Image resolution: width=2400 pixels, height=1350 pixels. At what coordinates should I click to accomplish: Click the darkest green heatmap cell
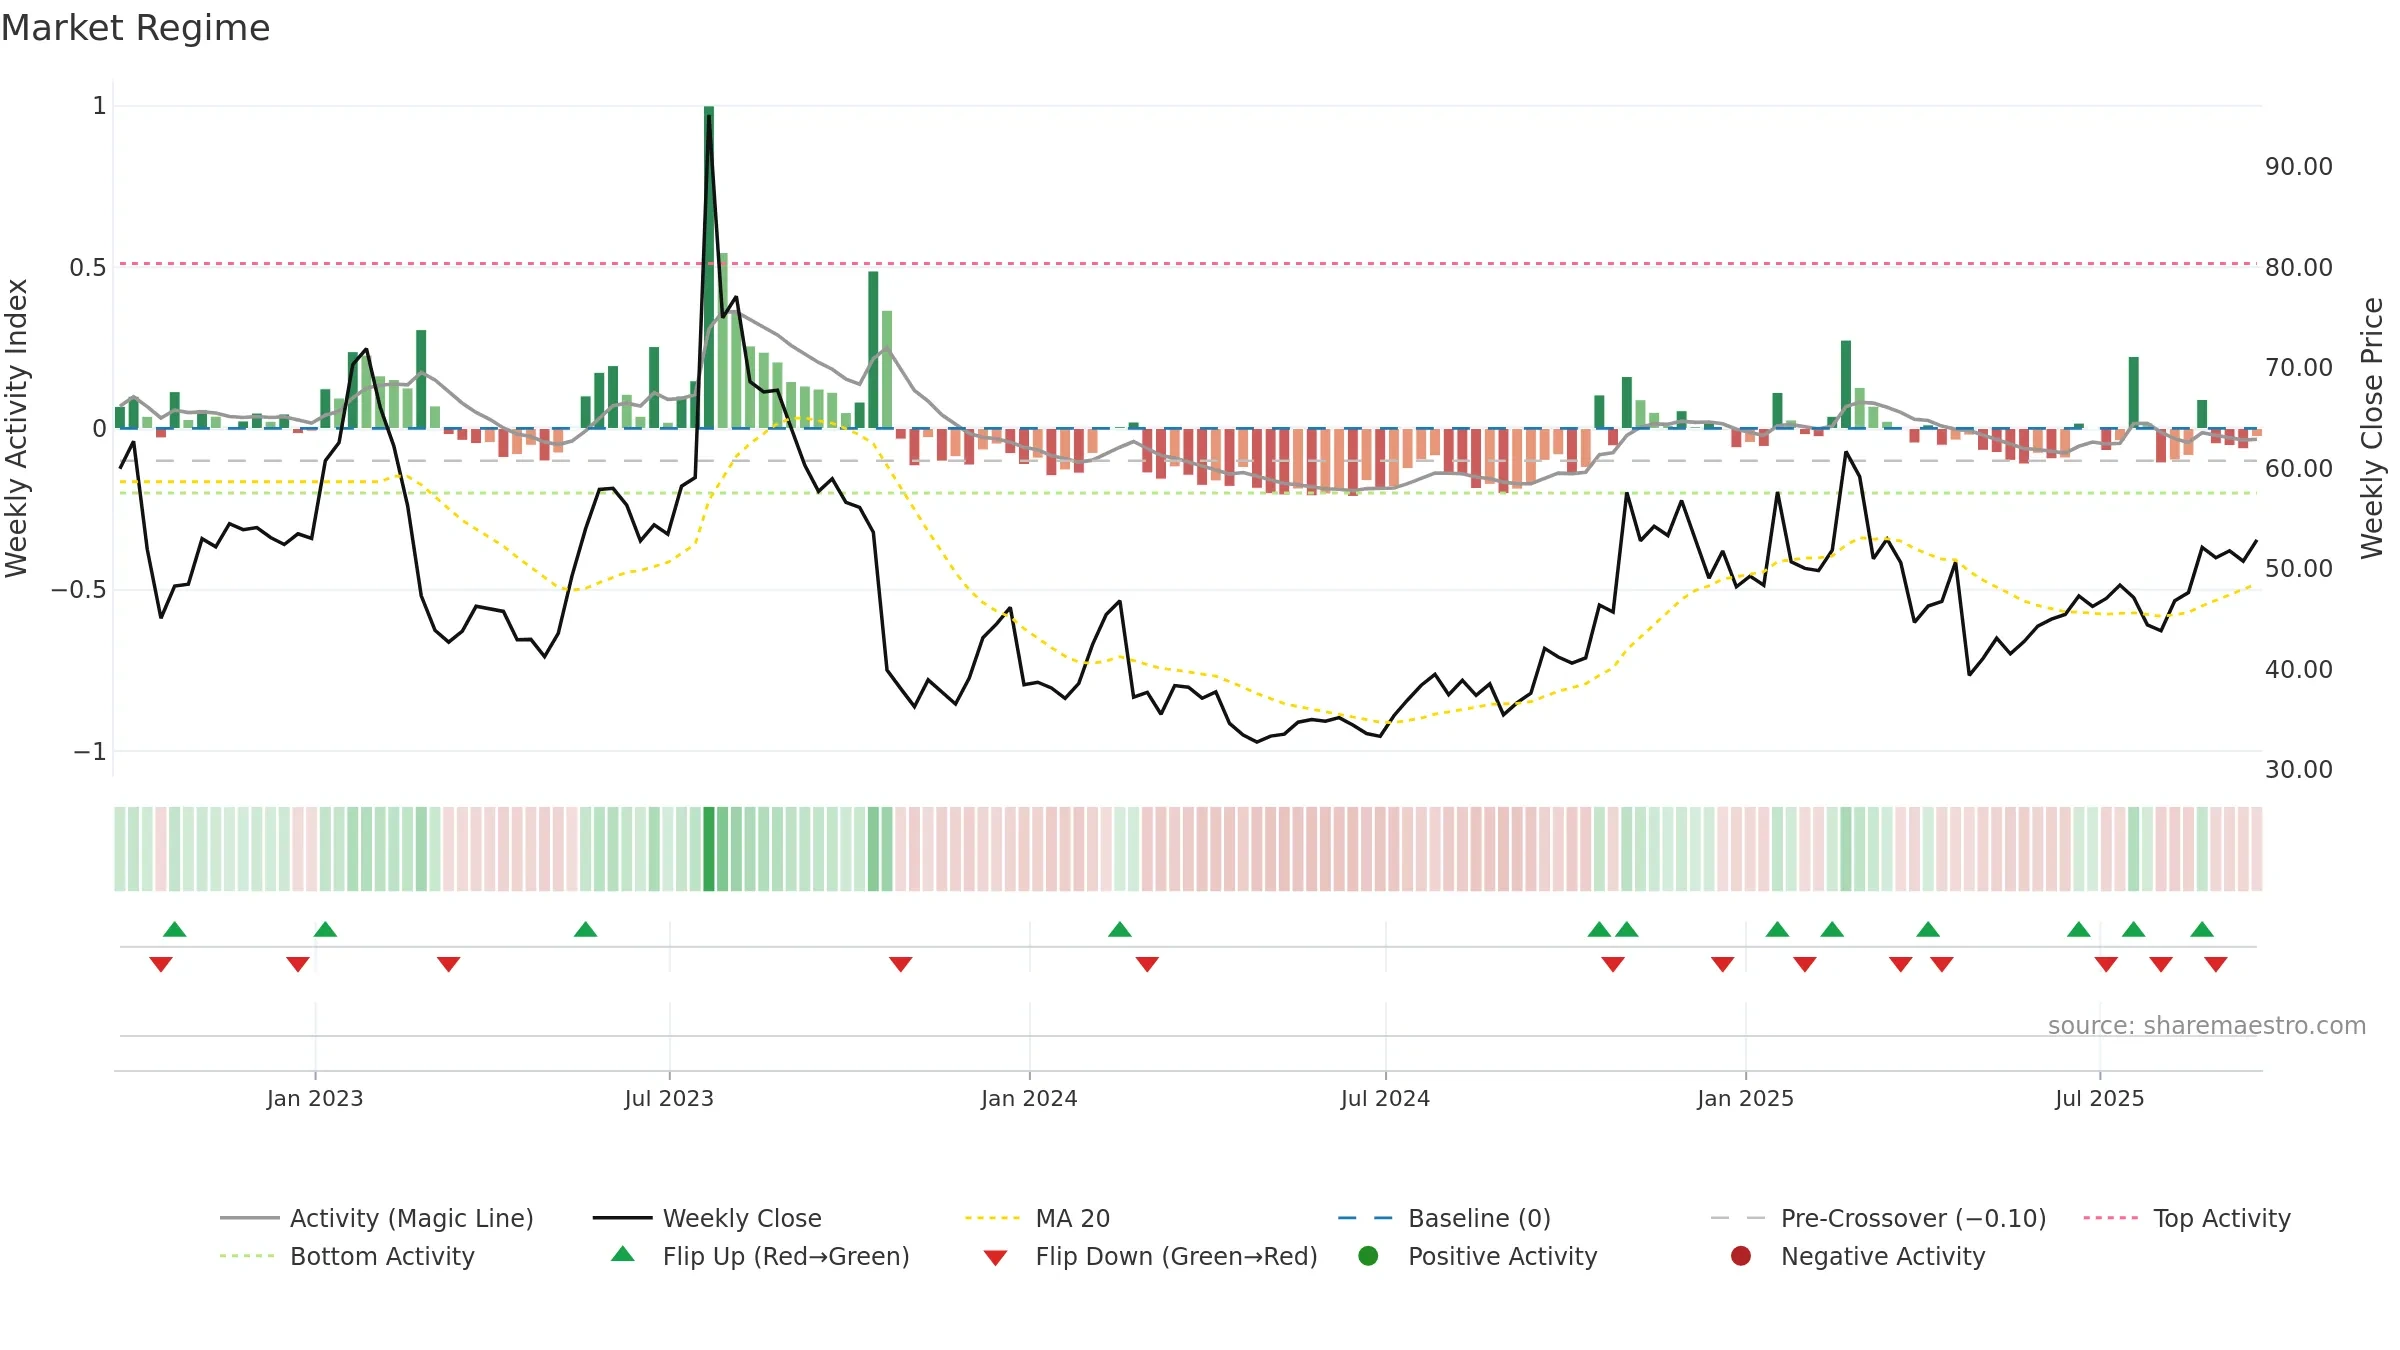tap(709, 849)
